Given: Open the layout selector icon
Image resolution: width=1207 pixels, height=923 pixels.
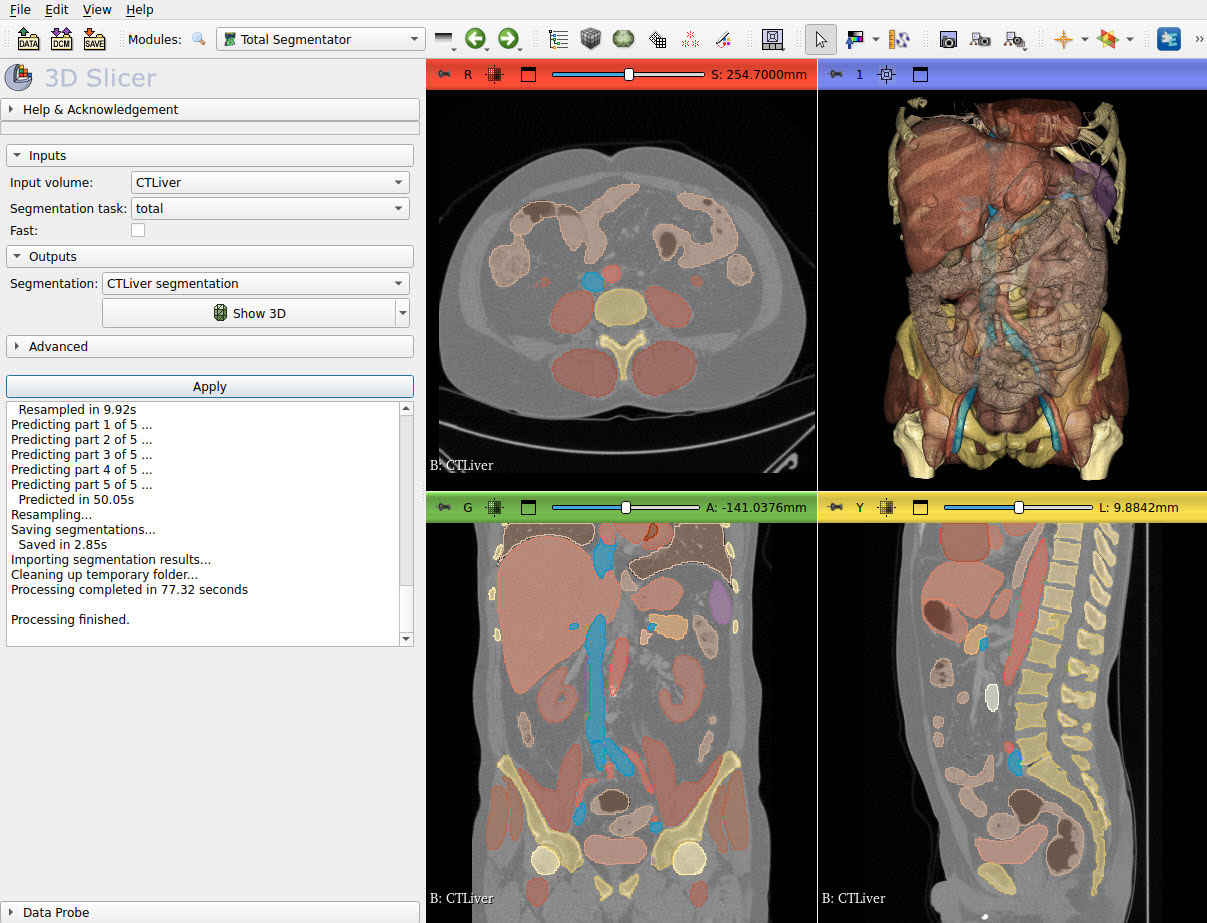Looking at the screenshot, I should click(x=772, y=39).
